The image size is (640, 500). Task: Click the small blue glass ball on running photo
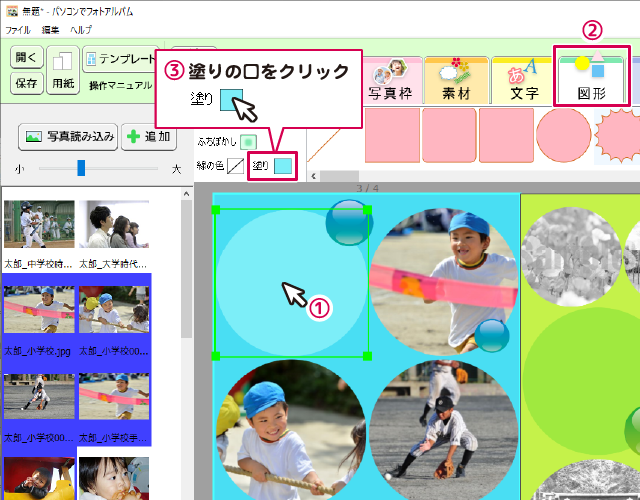(x=492, y=336)
